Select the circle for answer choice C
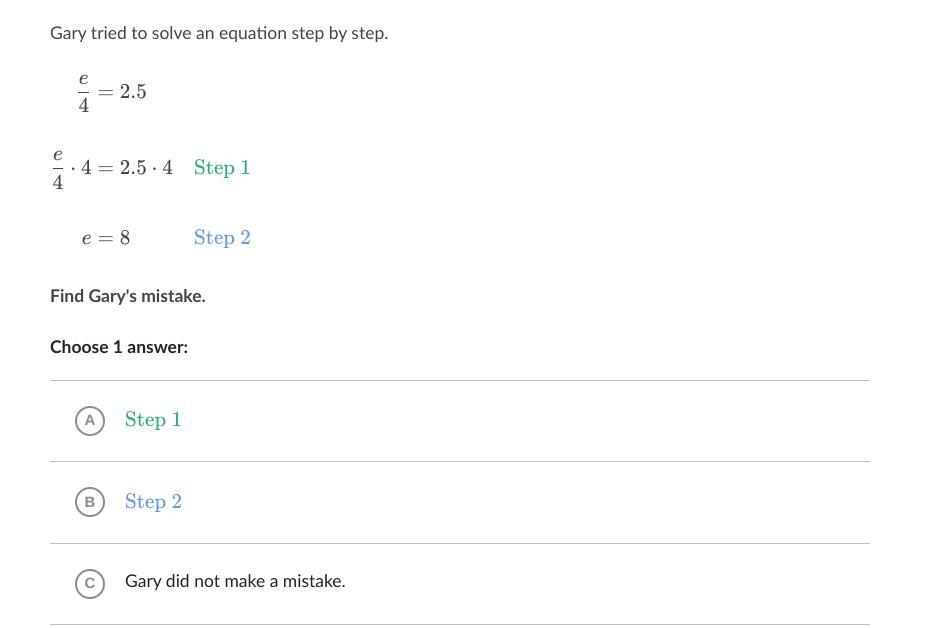Screen dimensions: 926x628 [90, 583]
